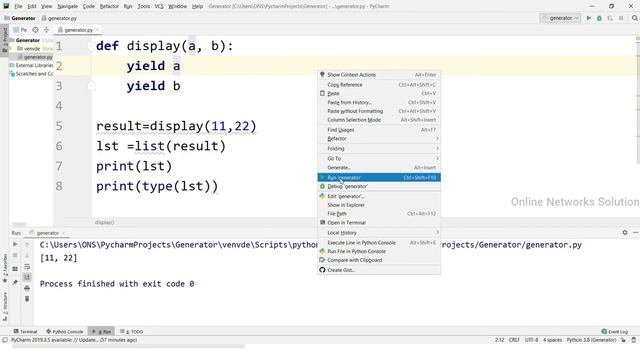Open Scratches and Consoles node

(x=32, y=74)
